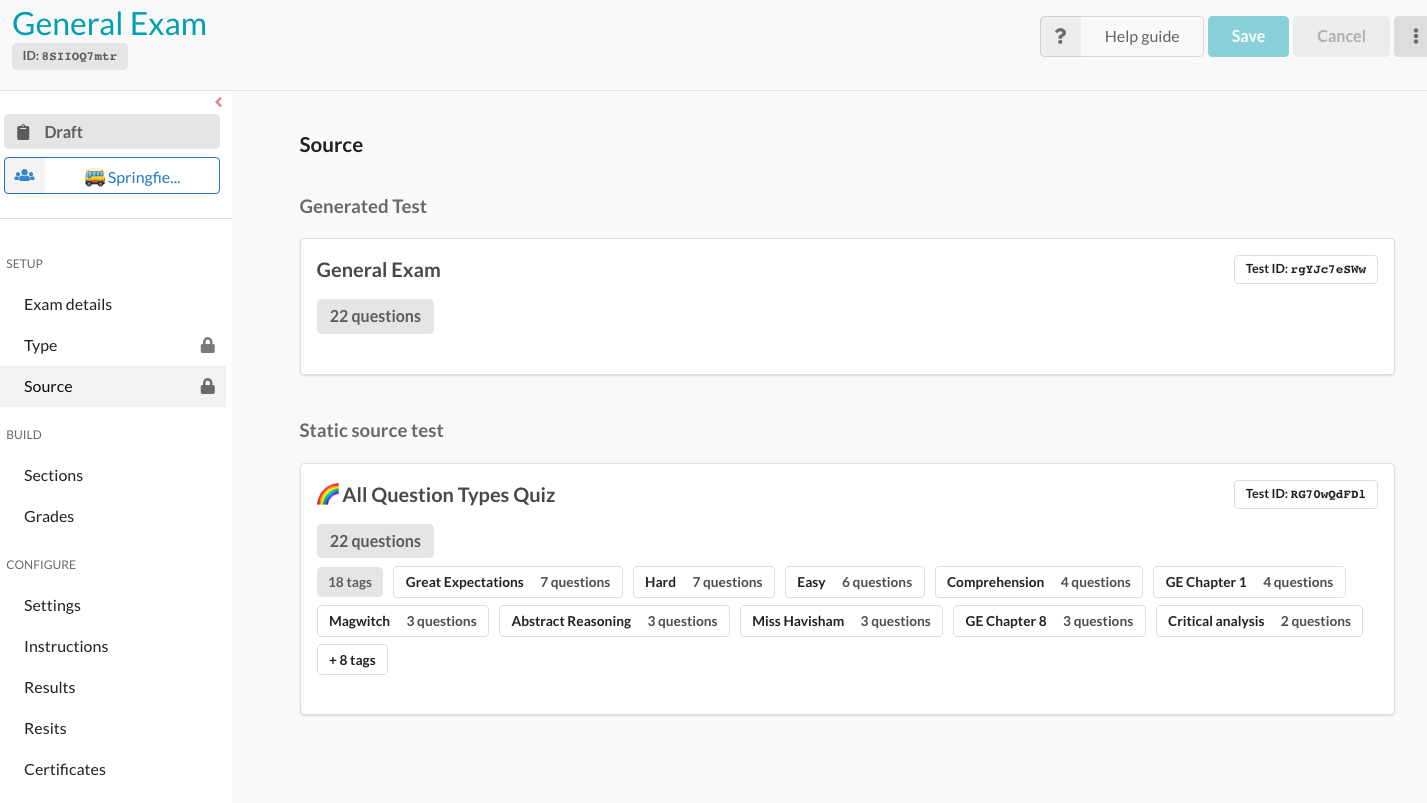Open the Springfield group selector

click(132, 177)
